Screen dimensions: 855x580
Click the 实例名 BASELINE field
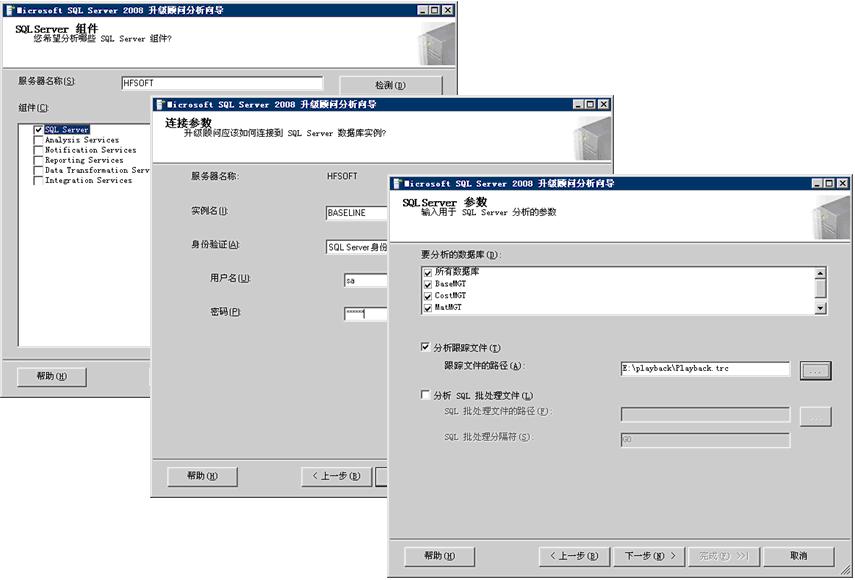coord(357,213)
